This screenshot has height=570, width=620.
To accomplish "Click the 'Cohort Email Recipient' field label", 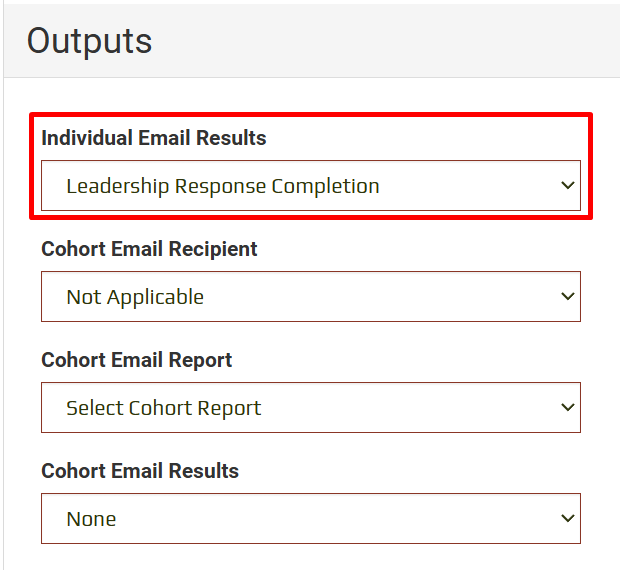I will (149, 249).
